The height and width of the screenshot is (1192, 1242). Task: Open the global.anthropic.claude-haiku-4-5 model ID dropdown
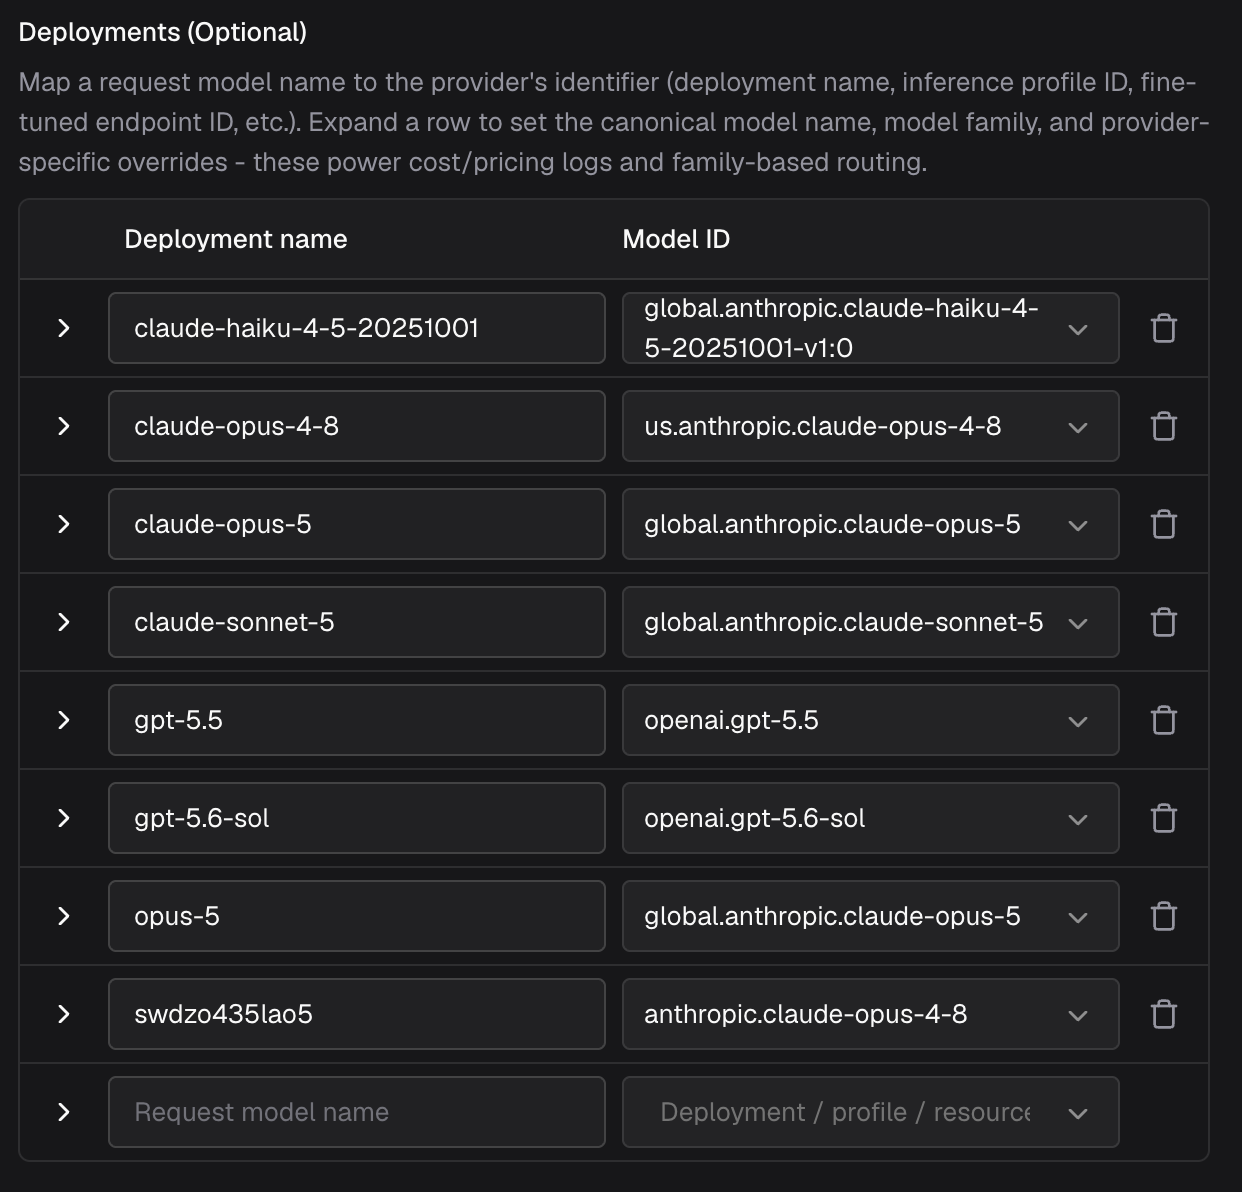point(870,328)
